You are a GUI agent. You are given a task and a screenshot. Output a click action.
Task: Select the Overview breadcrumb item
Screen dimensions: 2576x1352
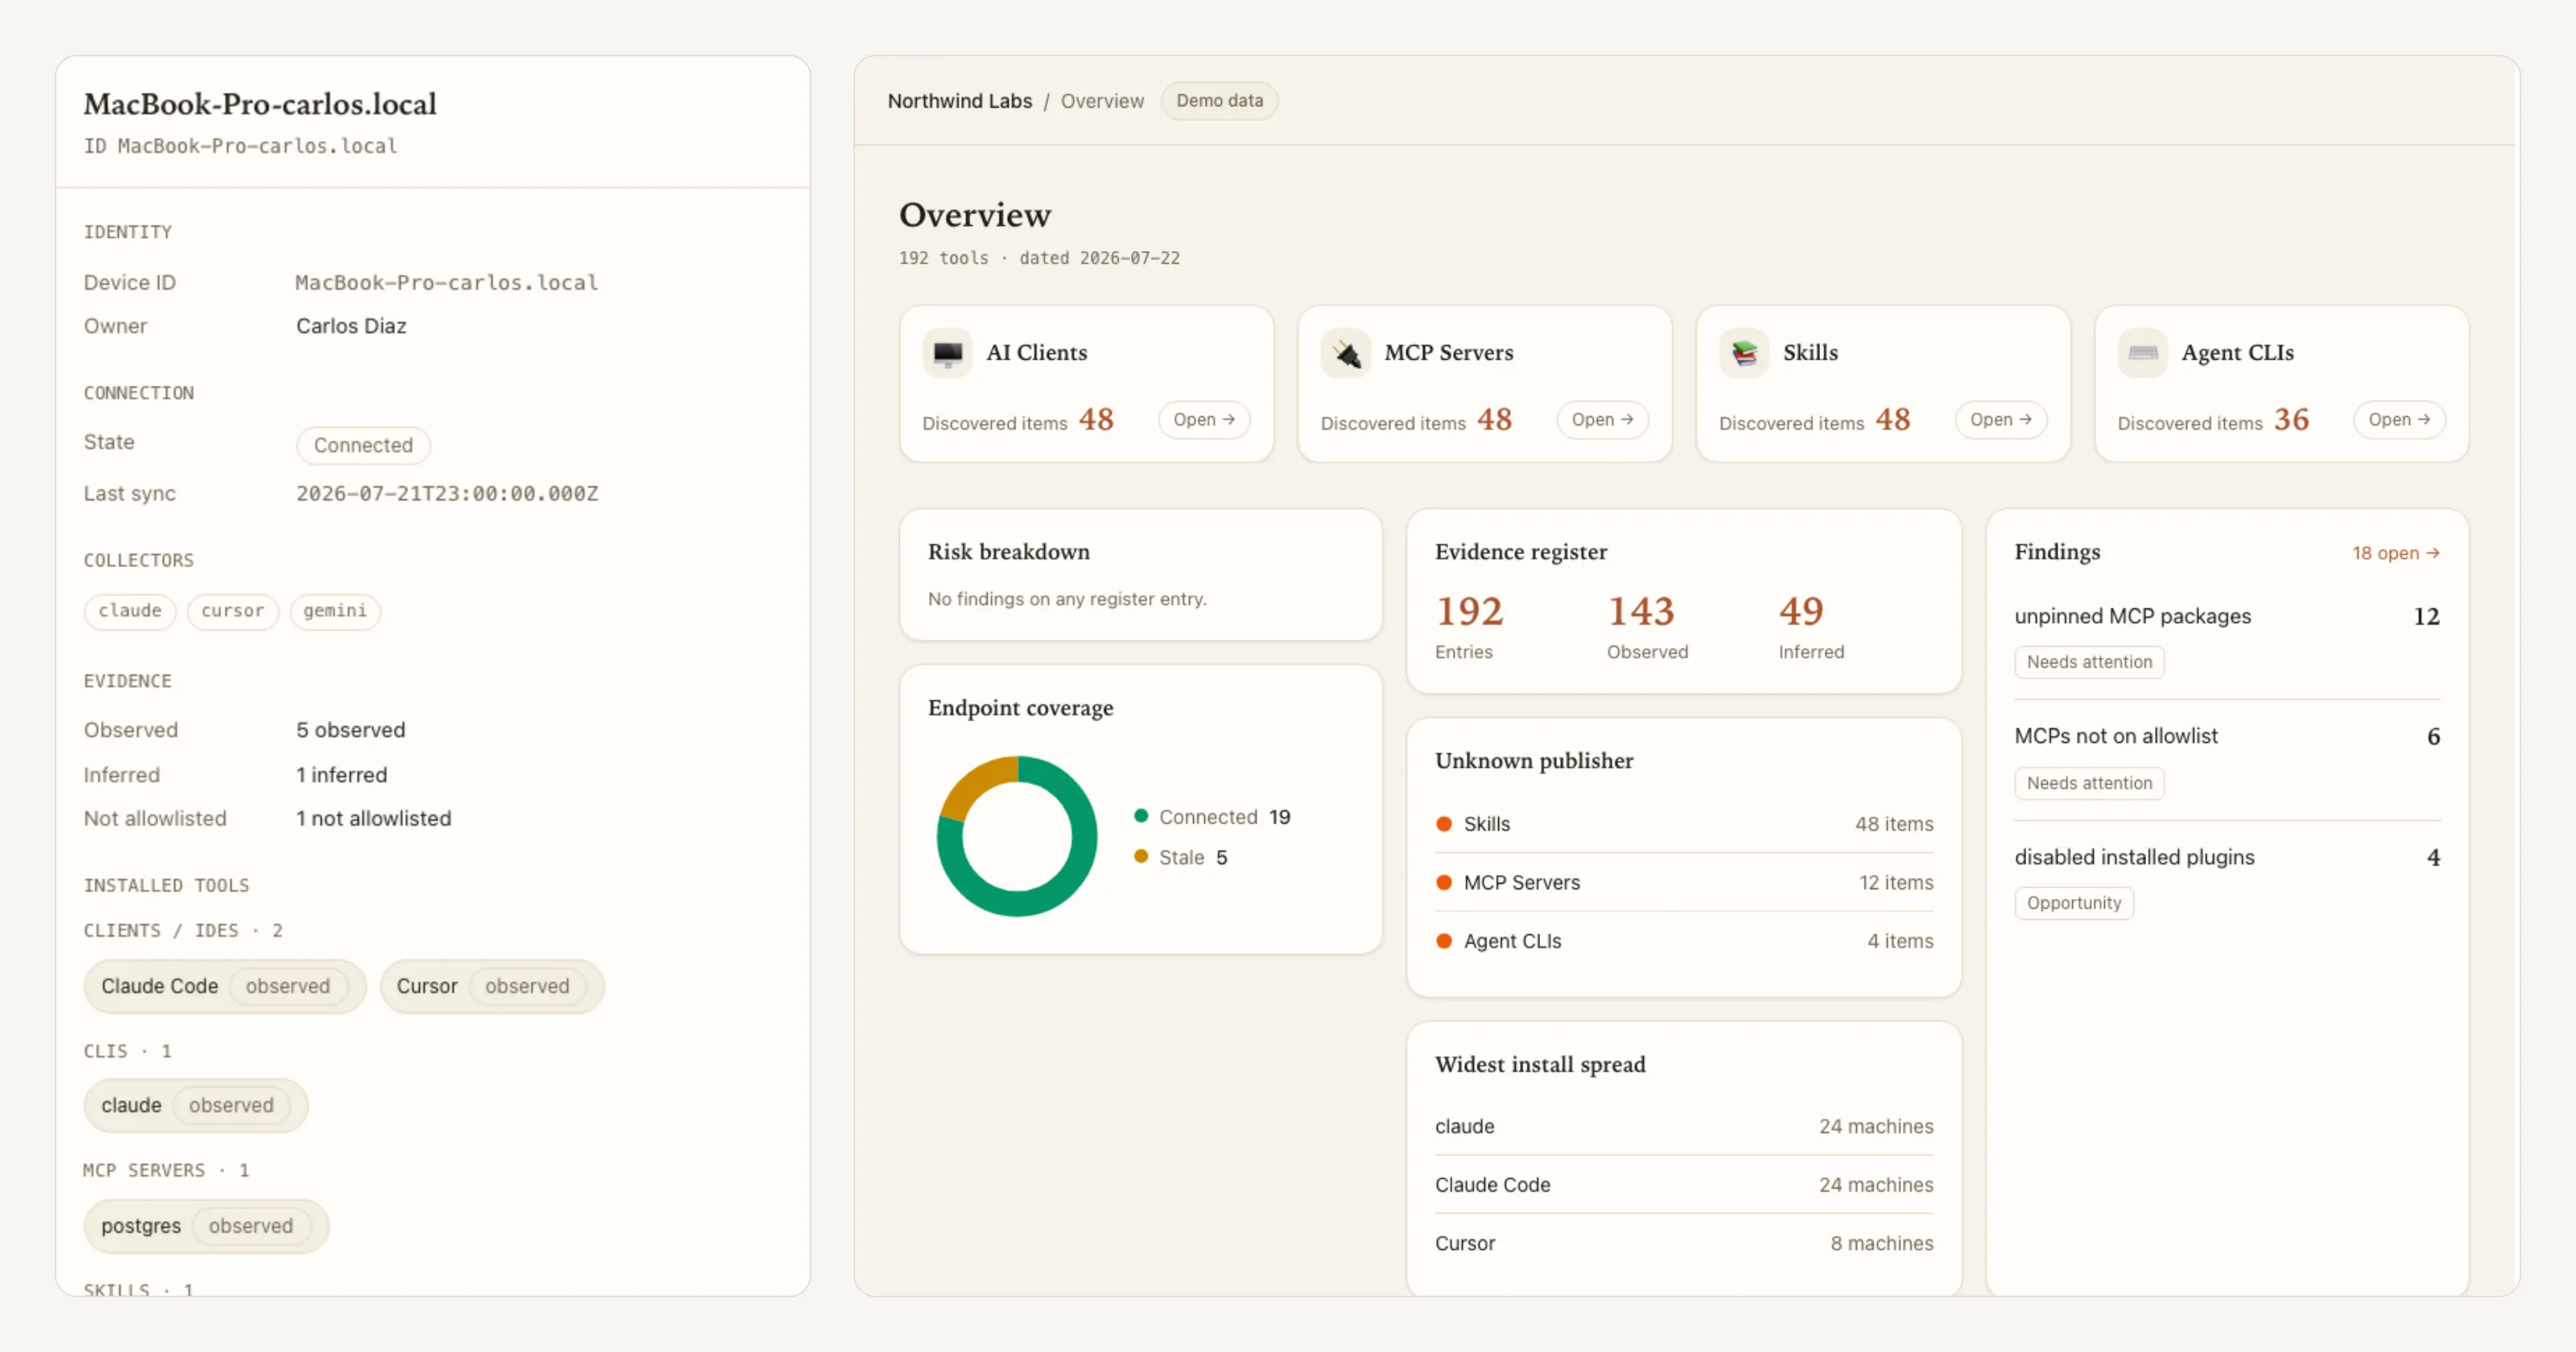point(1102,101)
